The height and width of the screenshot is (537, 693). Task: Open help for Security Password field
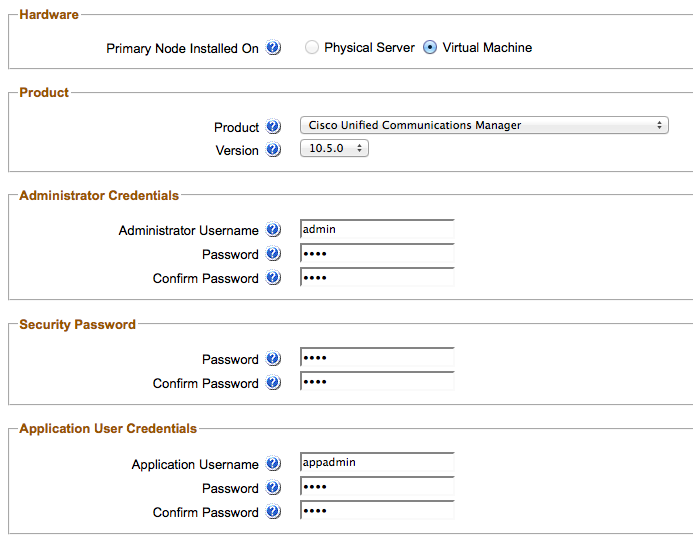[x=273, y=359]
